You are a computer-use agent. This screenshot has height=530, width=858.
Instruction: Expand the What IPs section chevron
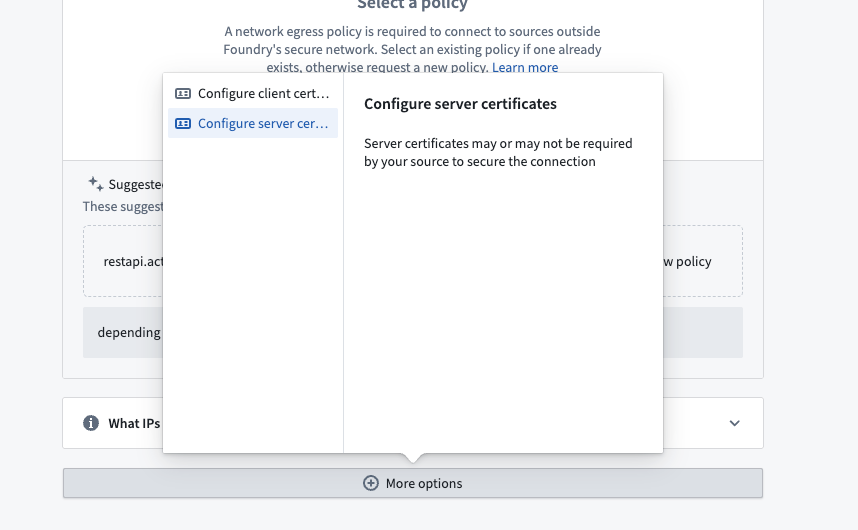click(x=734, y=423)
